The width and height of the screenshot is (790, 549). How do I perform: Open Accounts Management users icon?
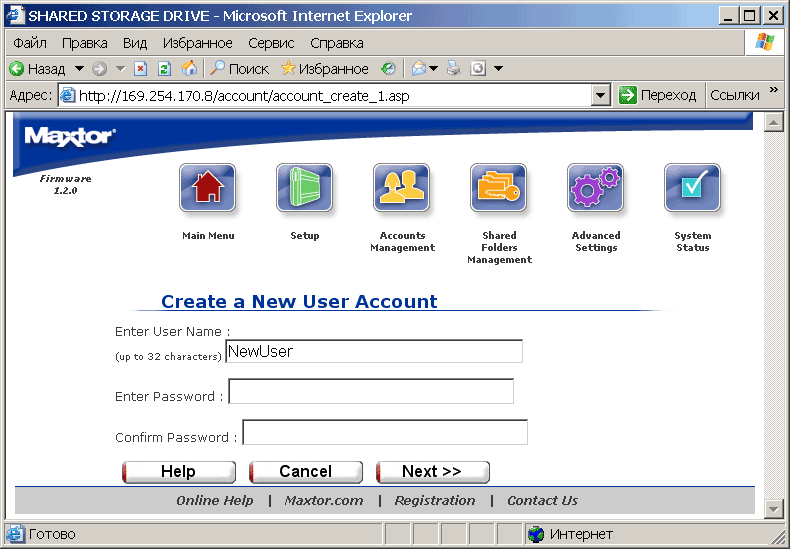[402, 188]
